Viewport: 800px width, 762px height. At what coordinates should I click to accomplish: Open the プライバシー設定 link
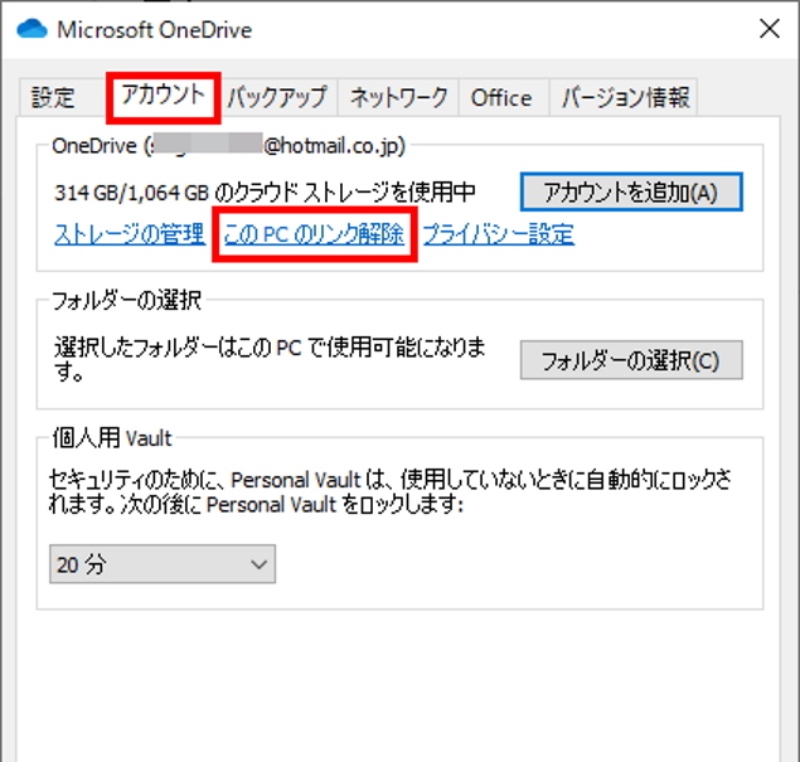(x=498, y=236)
